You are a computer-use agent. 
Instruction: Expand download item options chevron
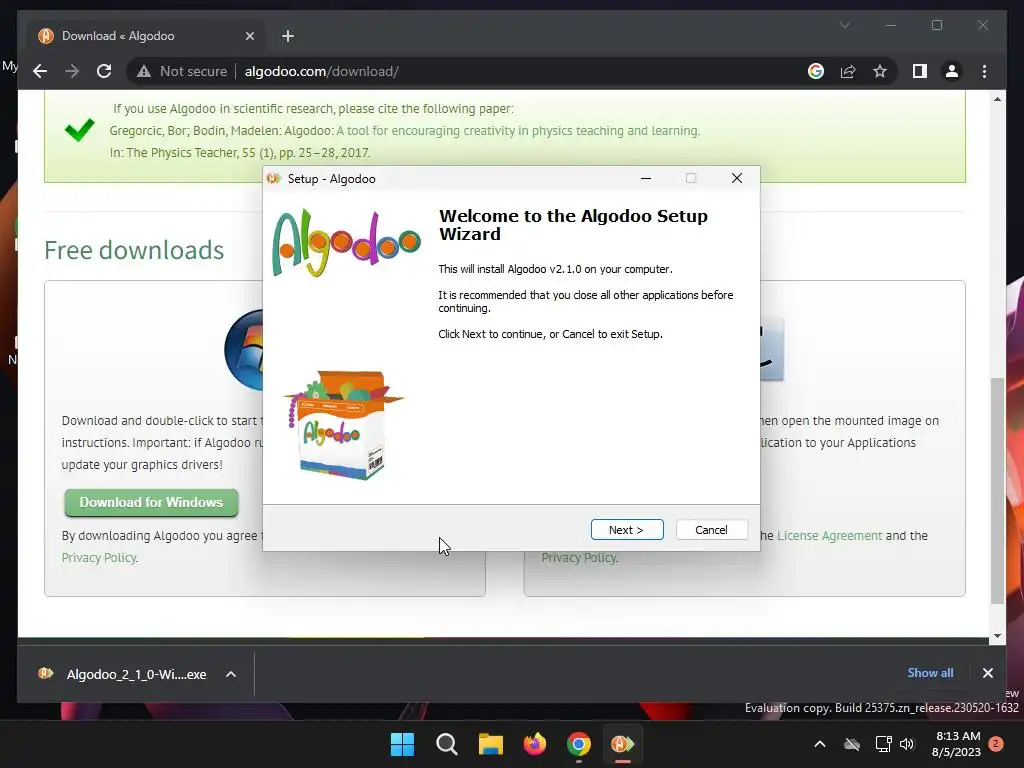tap(231, 675)
